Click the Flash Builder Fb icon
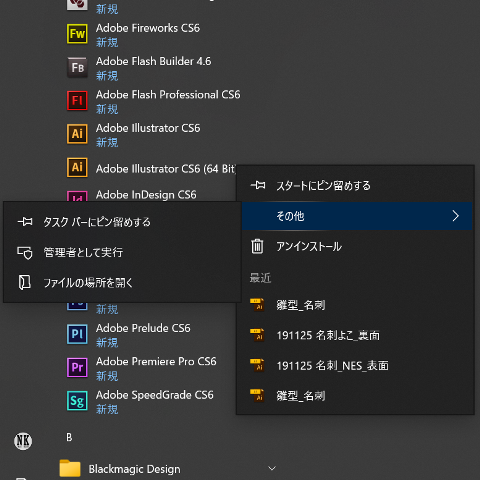 77,67
